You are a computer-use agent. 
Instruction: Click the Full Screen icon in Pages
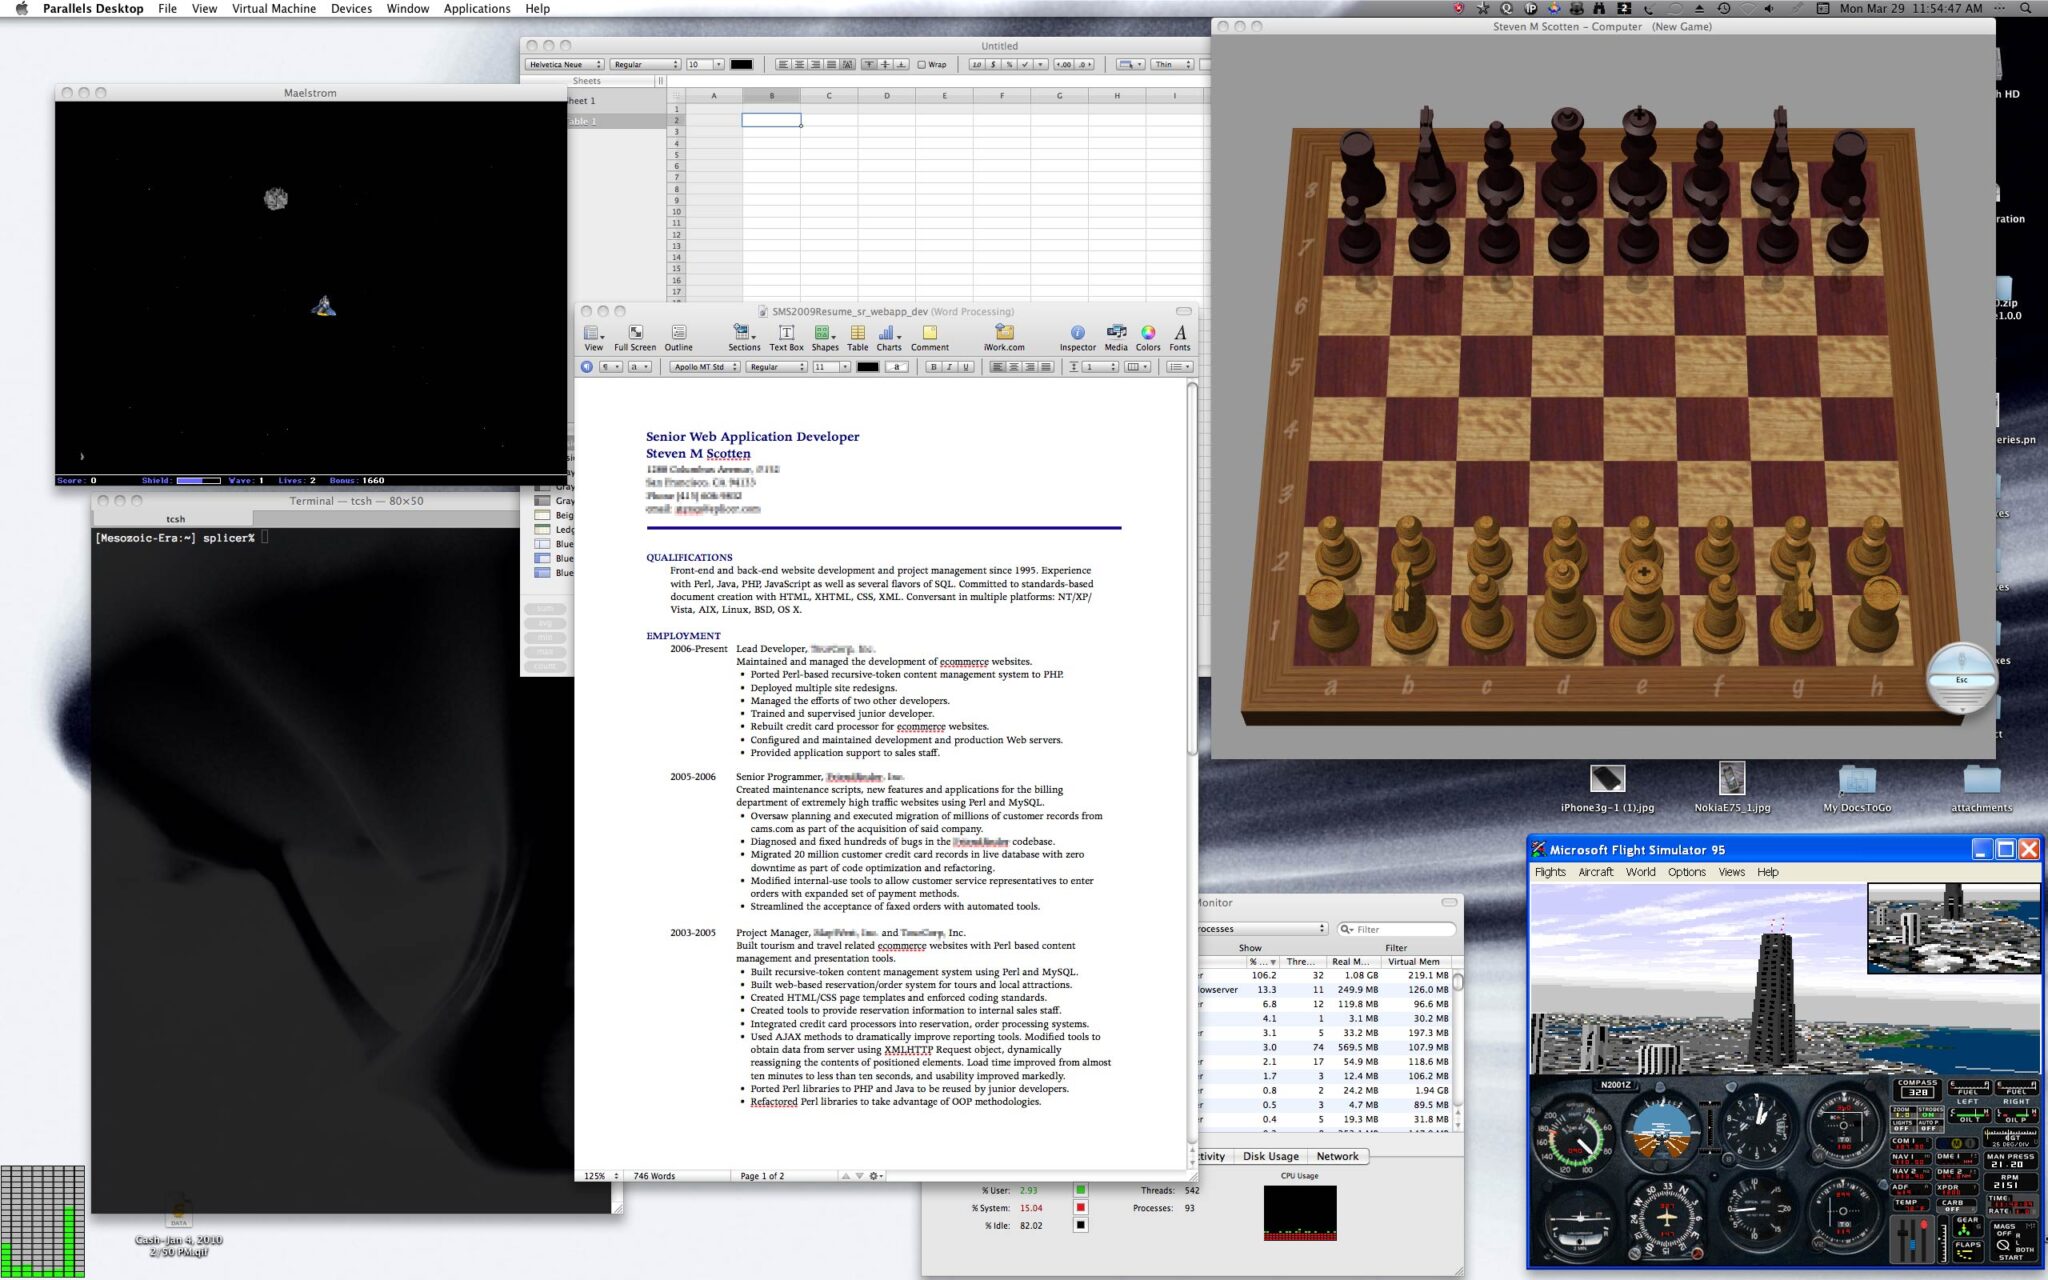pos(635,333)
